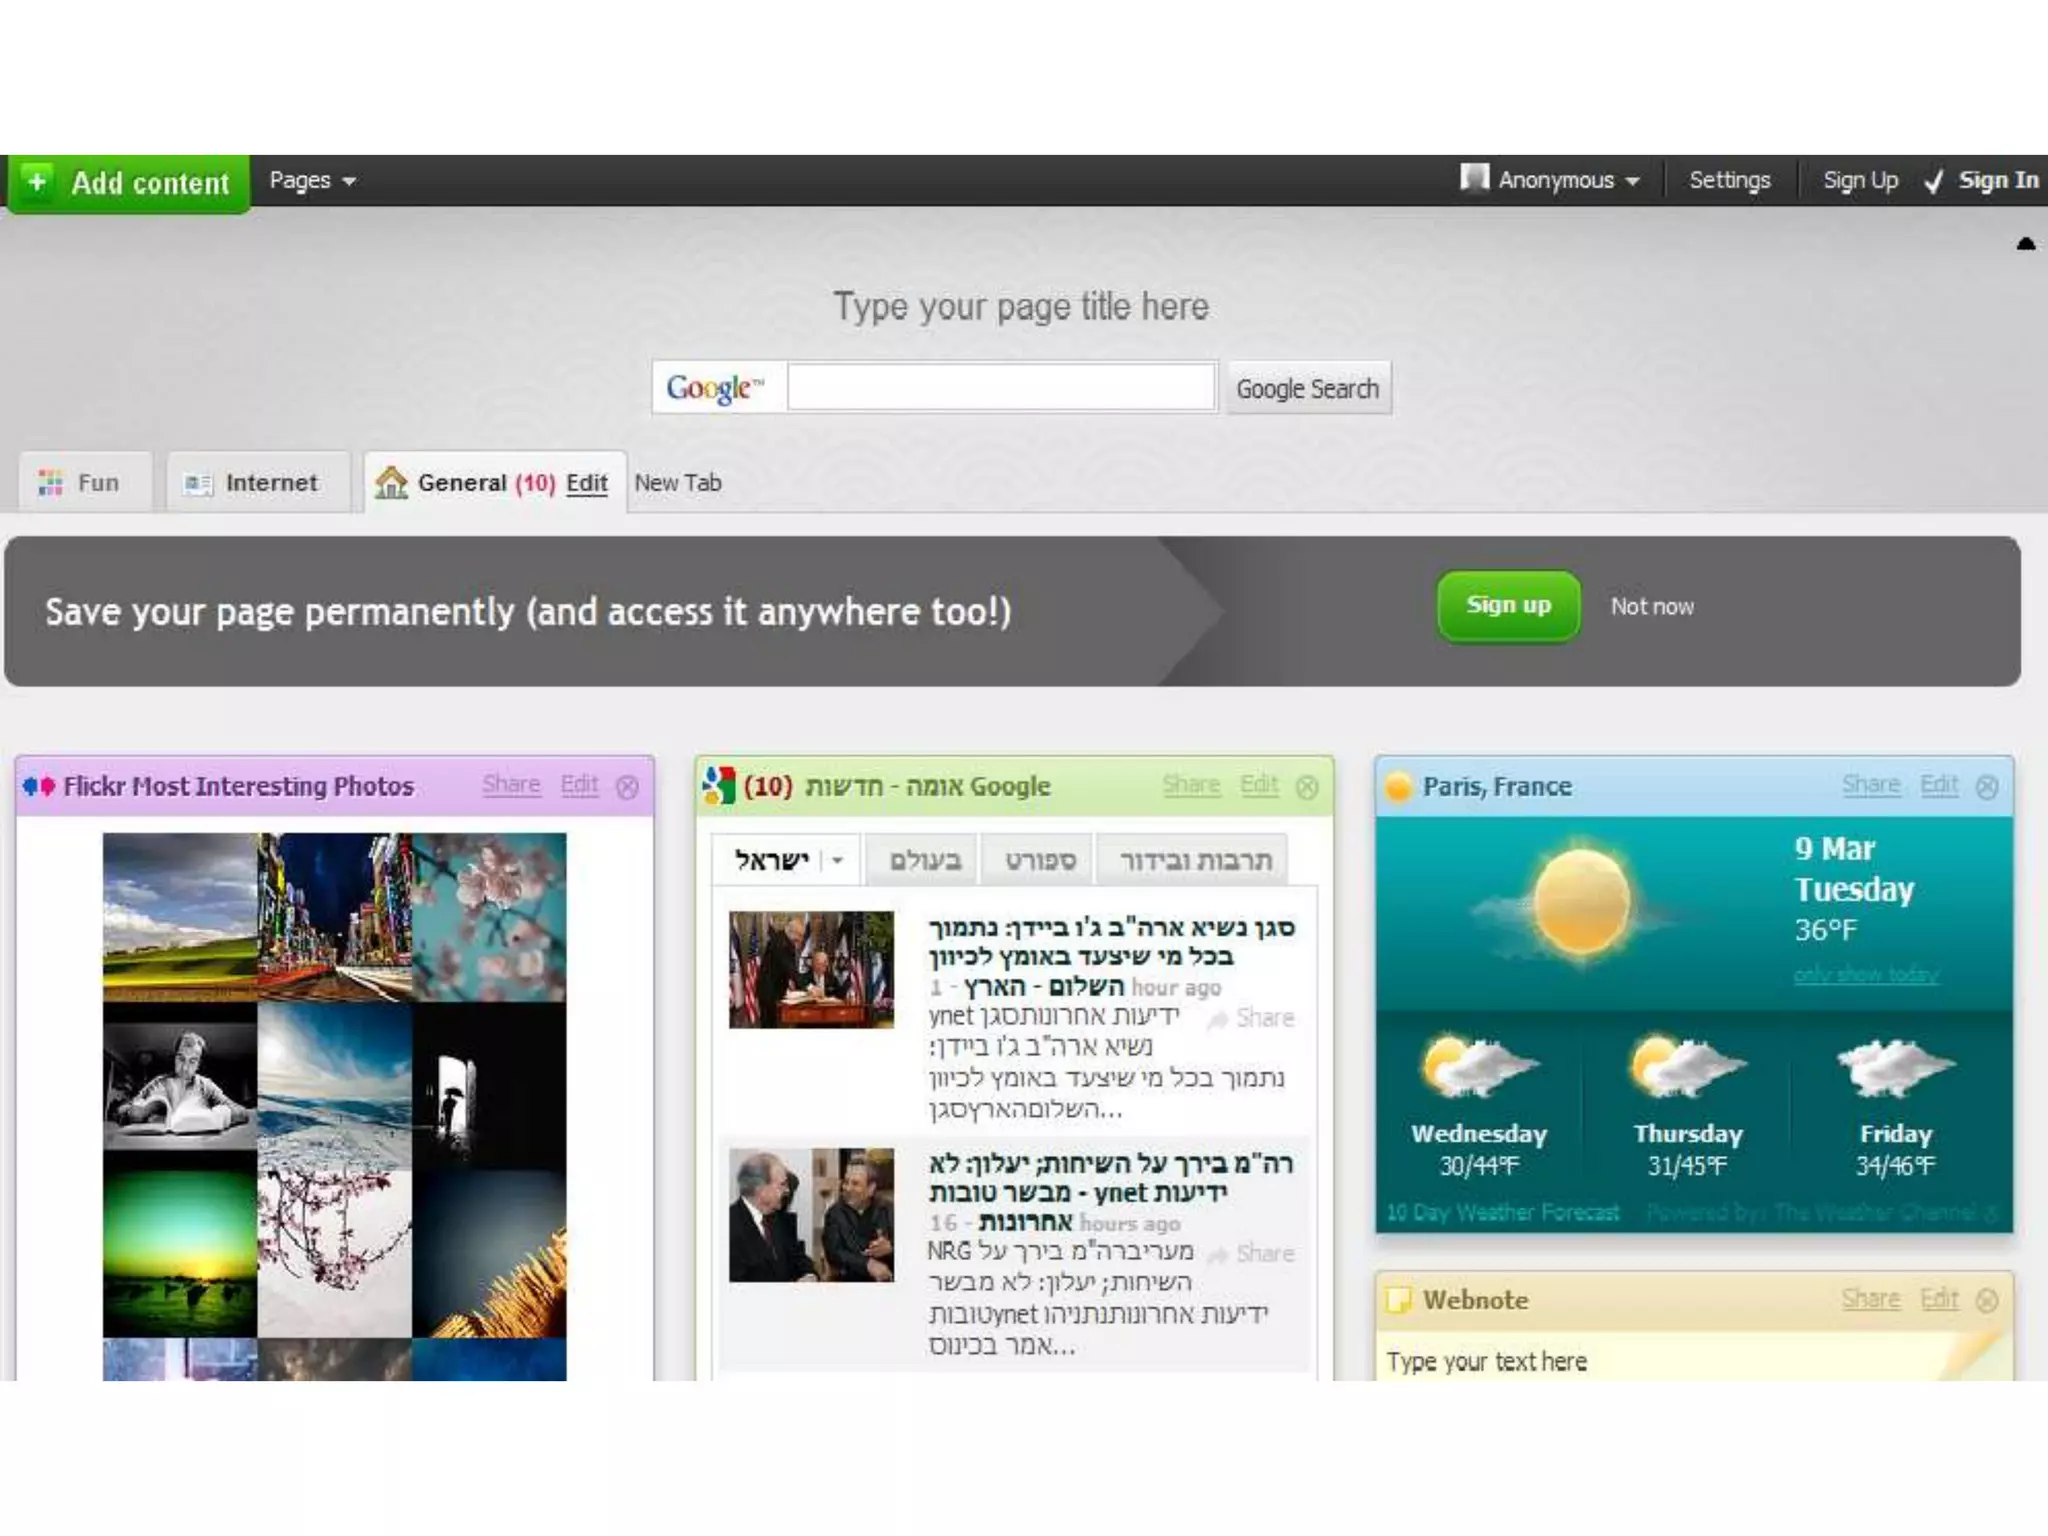
Task: Click the house icon on General tab
Action: [x=391, y=483]
